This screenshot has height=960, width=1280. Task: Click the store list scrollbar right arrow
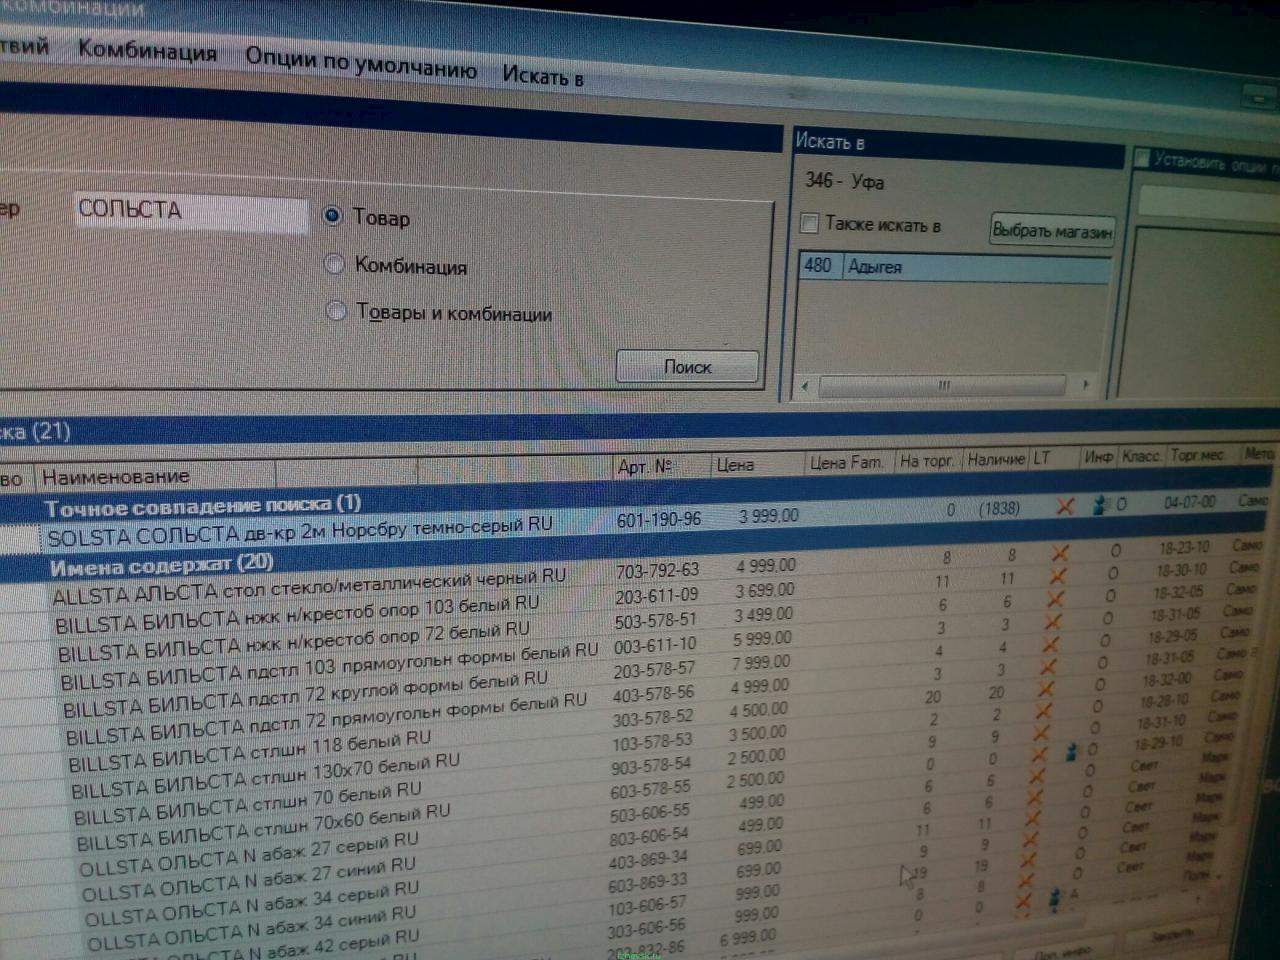tap(1086, 384)
